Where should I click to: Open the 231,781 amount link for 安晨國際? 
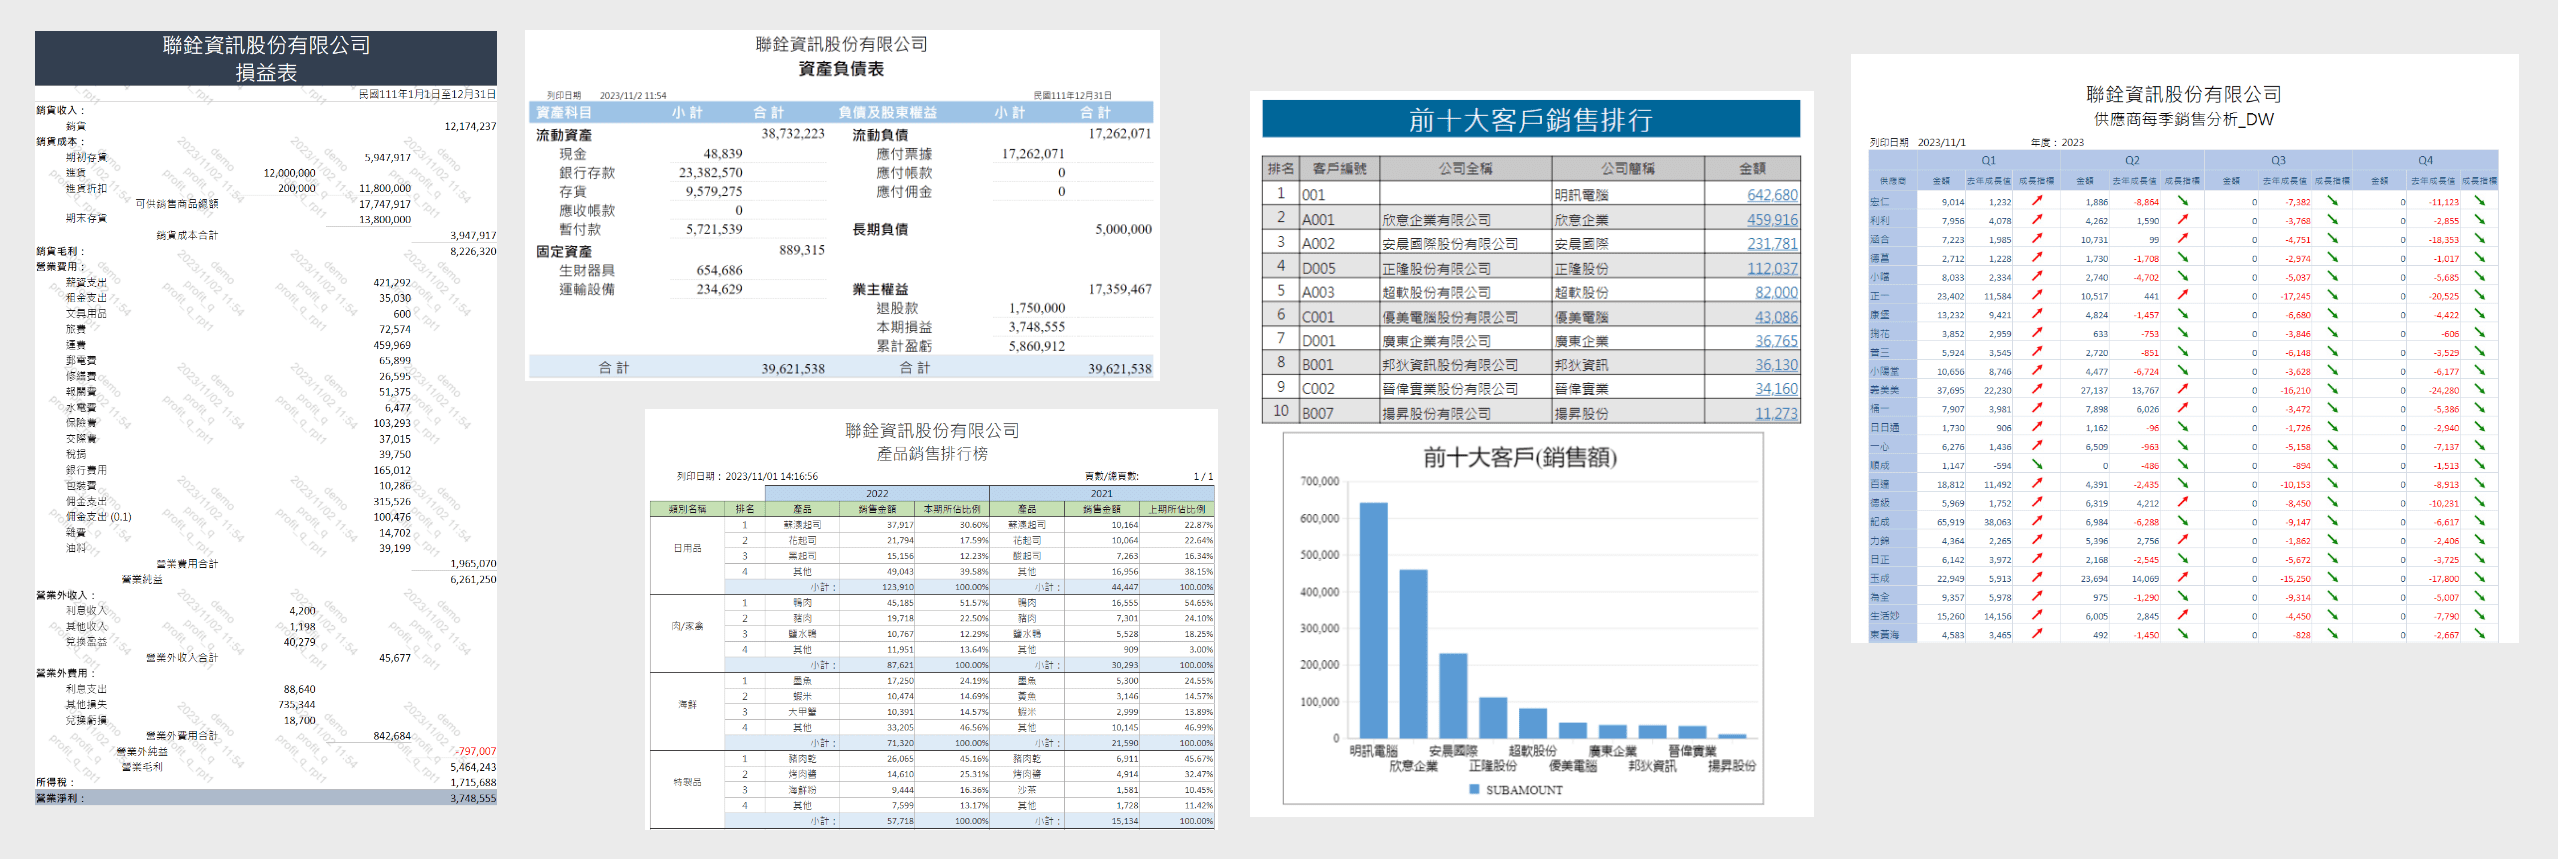point(1772,243)
